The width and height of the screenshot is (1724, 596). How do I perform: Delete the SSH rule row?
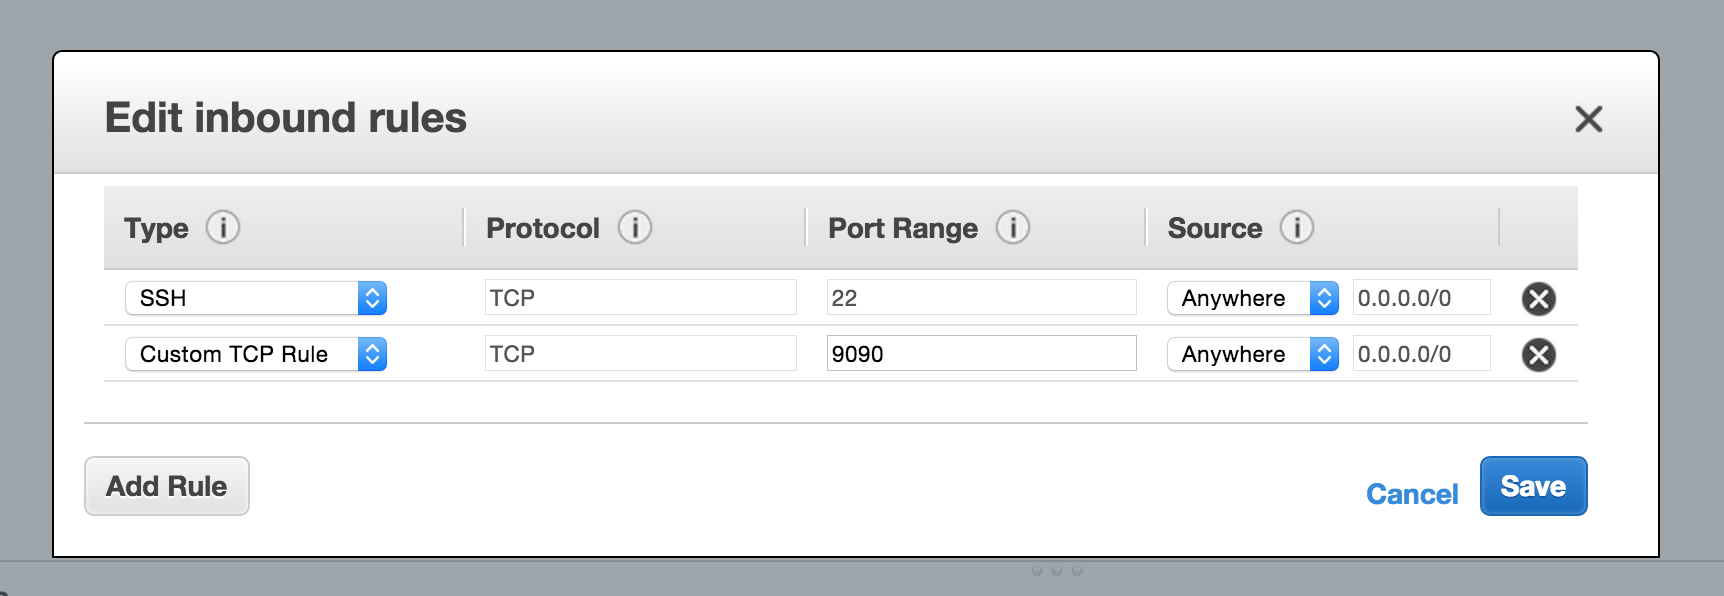coord(1538,298)
